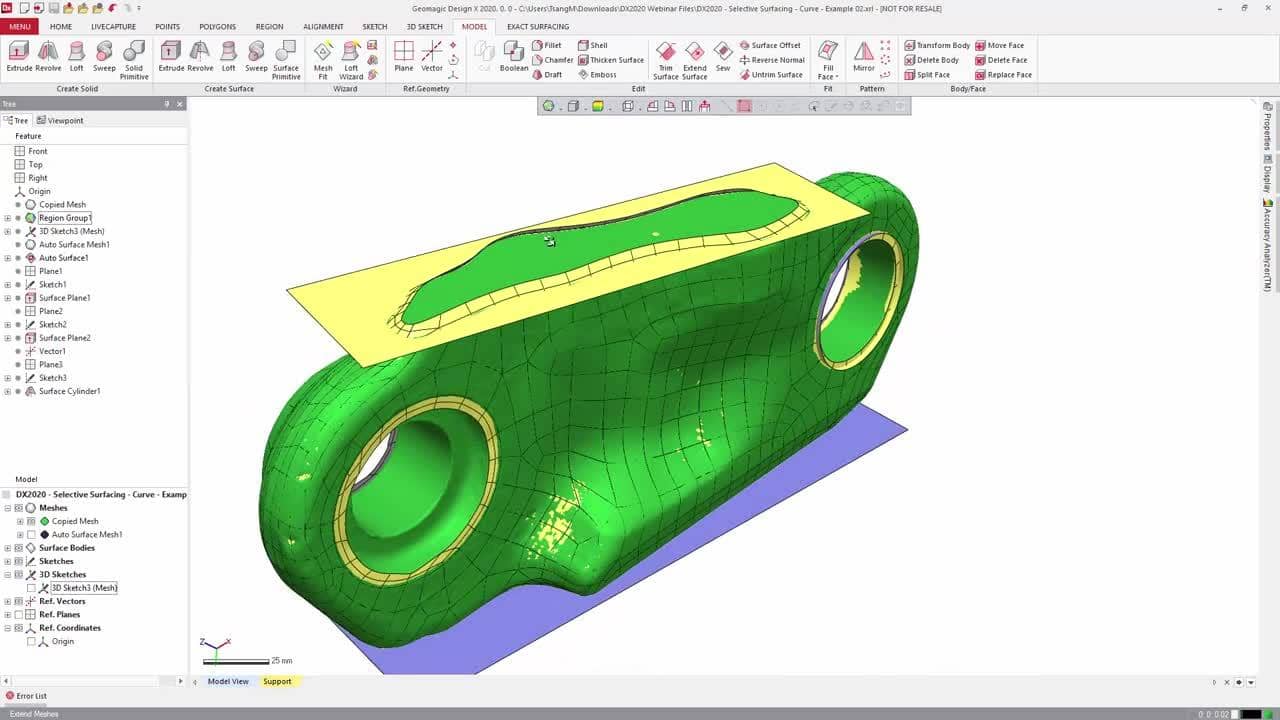Switch to the Support view tab

pos(277,682)
